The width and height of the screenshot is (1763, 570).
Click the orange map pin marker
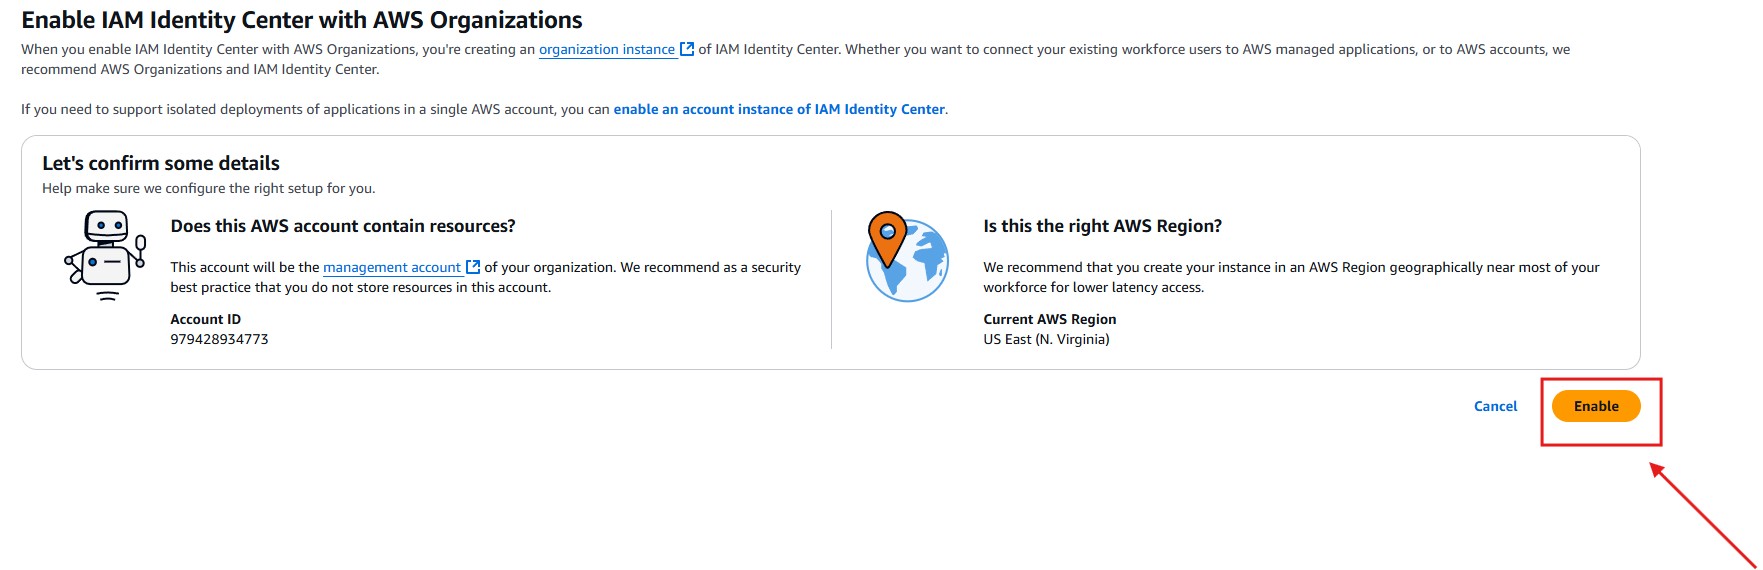point(886,236)
